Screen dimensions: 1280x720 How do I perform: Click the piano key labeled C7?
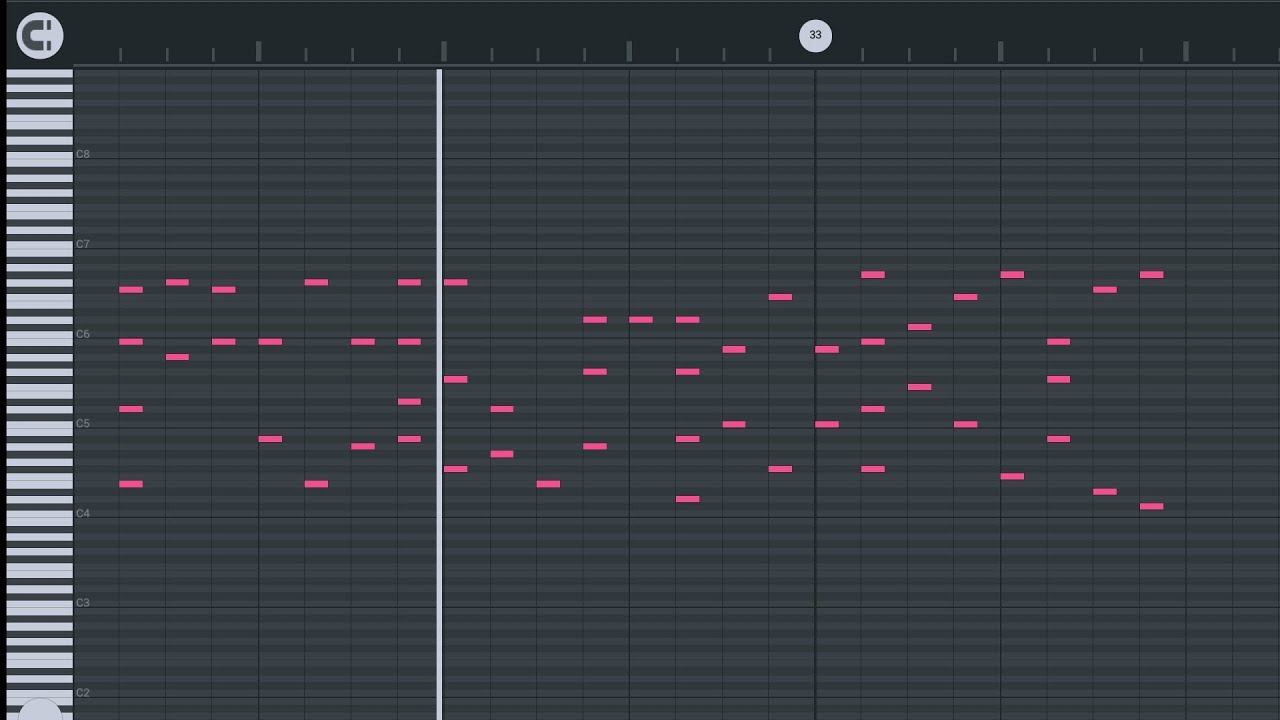tap(40, 246)
